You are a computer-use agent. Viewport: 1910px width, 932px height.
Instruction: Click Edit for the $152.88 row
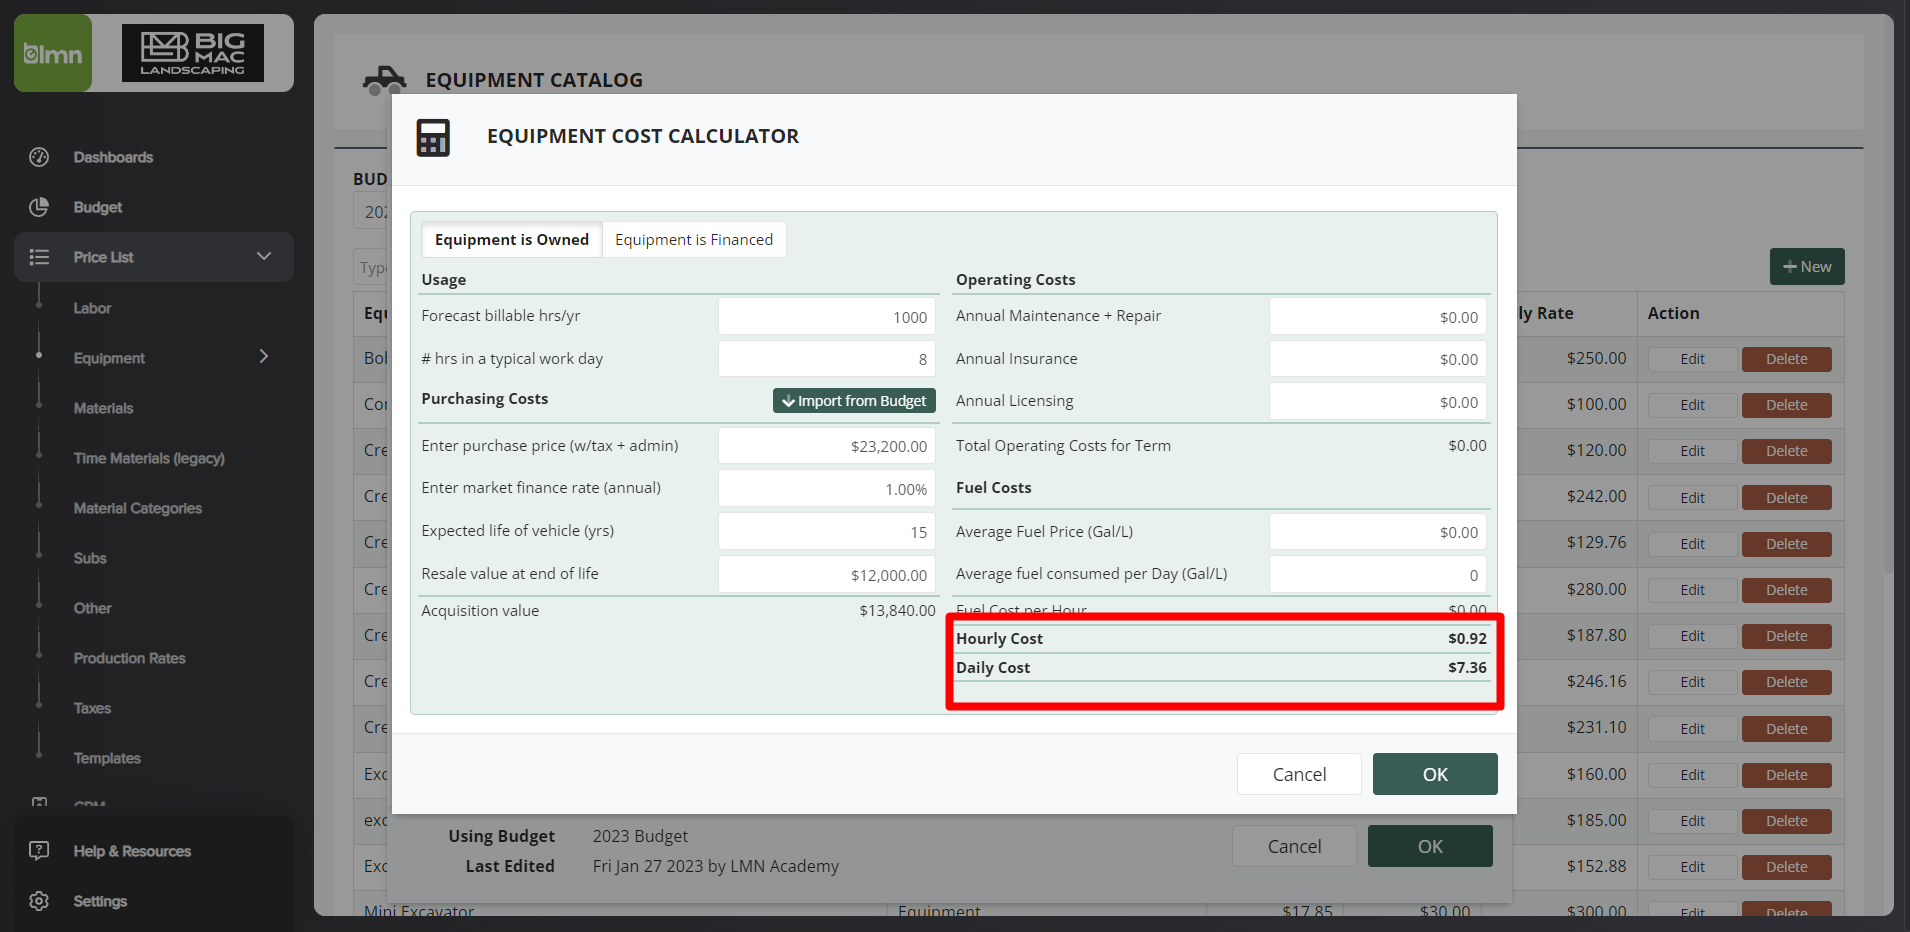pyautogui.click(x=1692, y=867)
